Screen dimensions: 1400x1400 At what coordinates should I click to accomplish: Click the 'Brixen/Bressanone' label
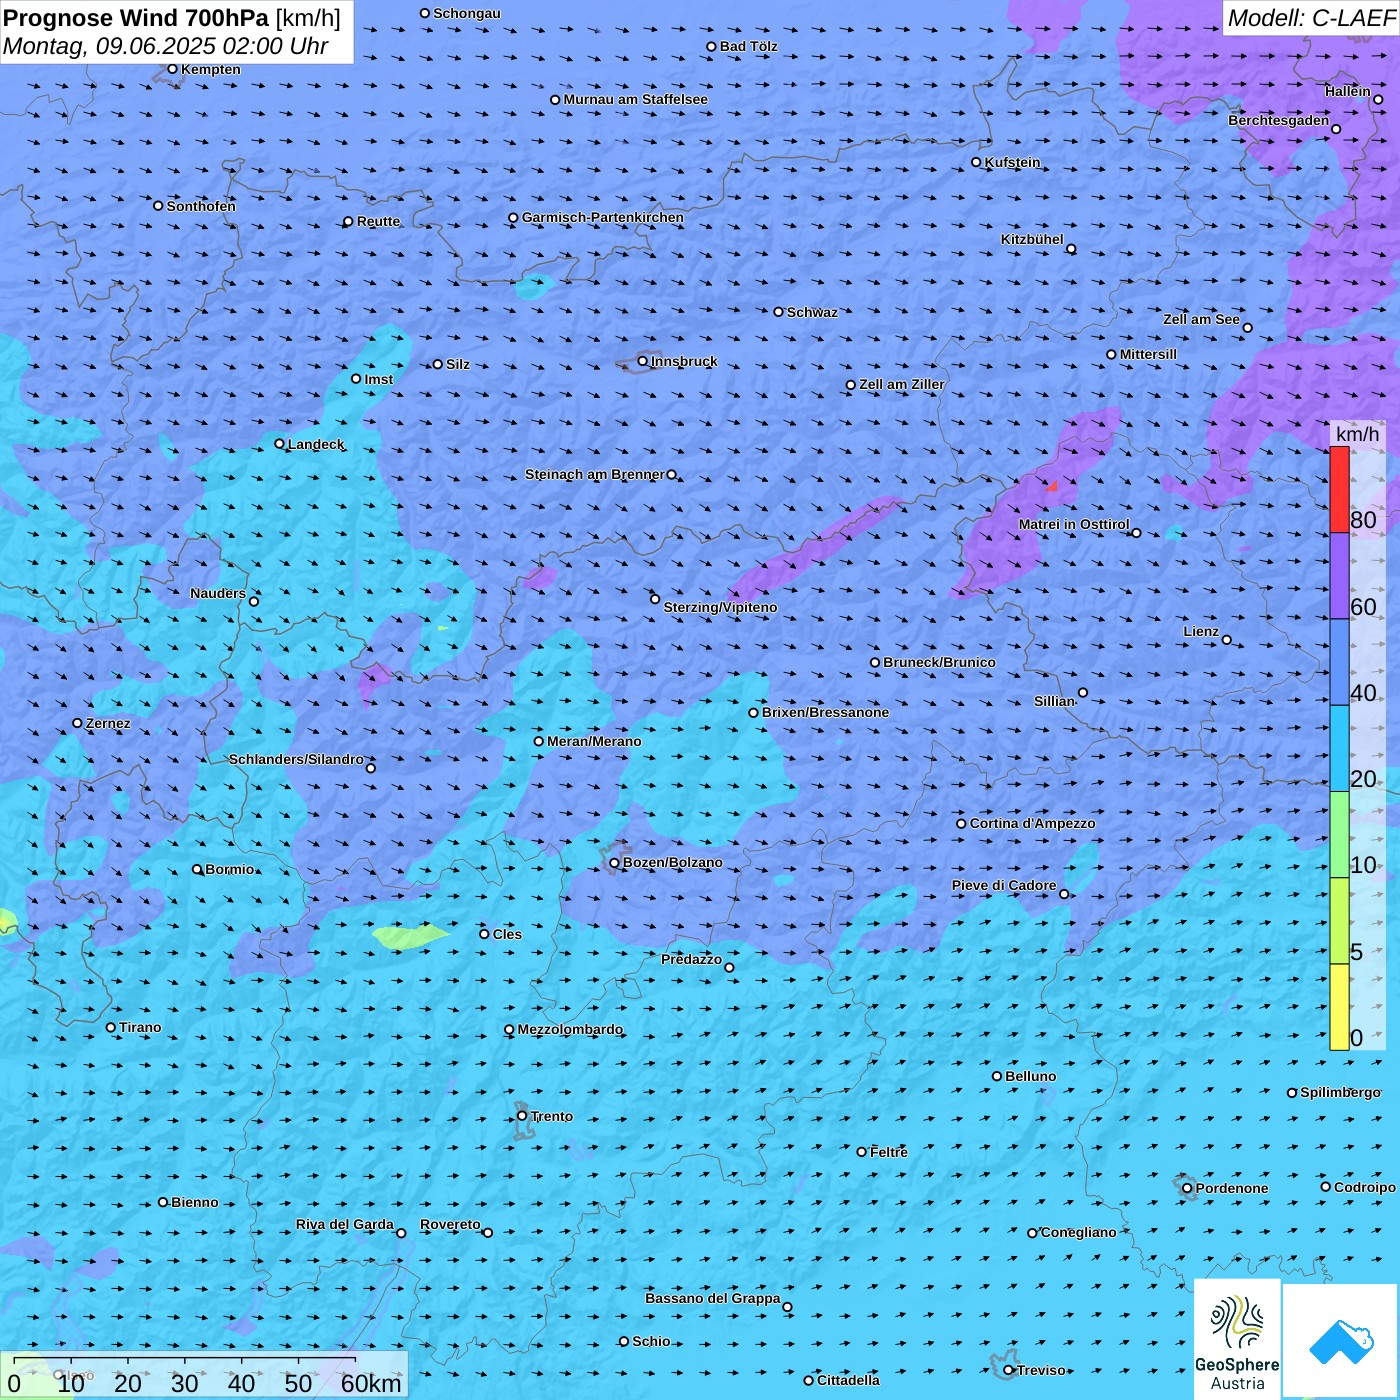pyautogui.click(x=825, y=712)
